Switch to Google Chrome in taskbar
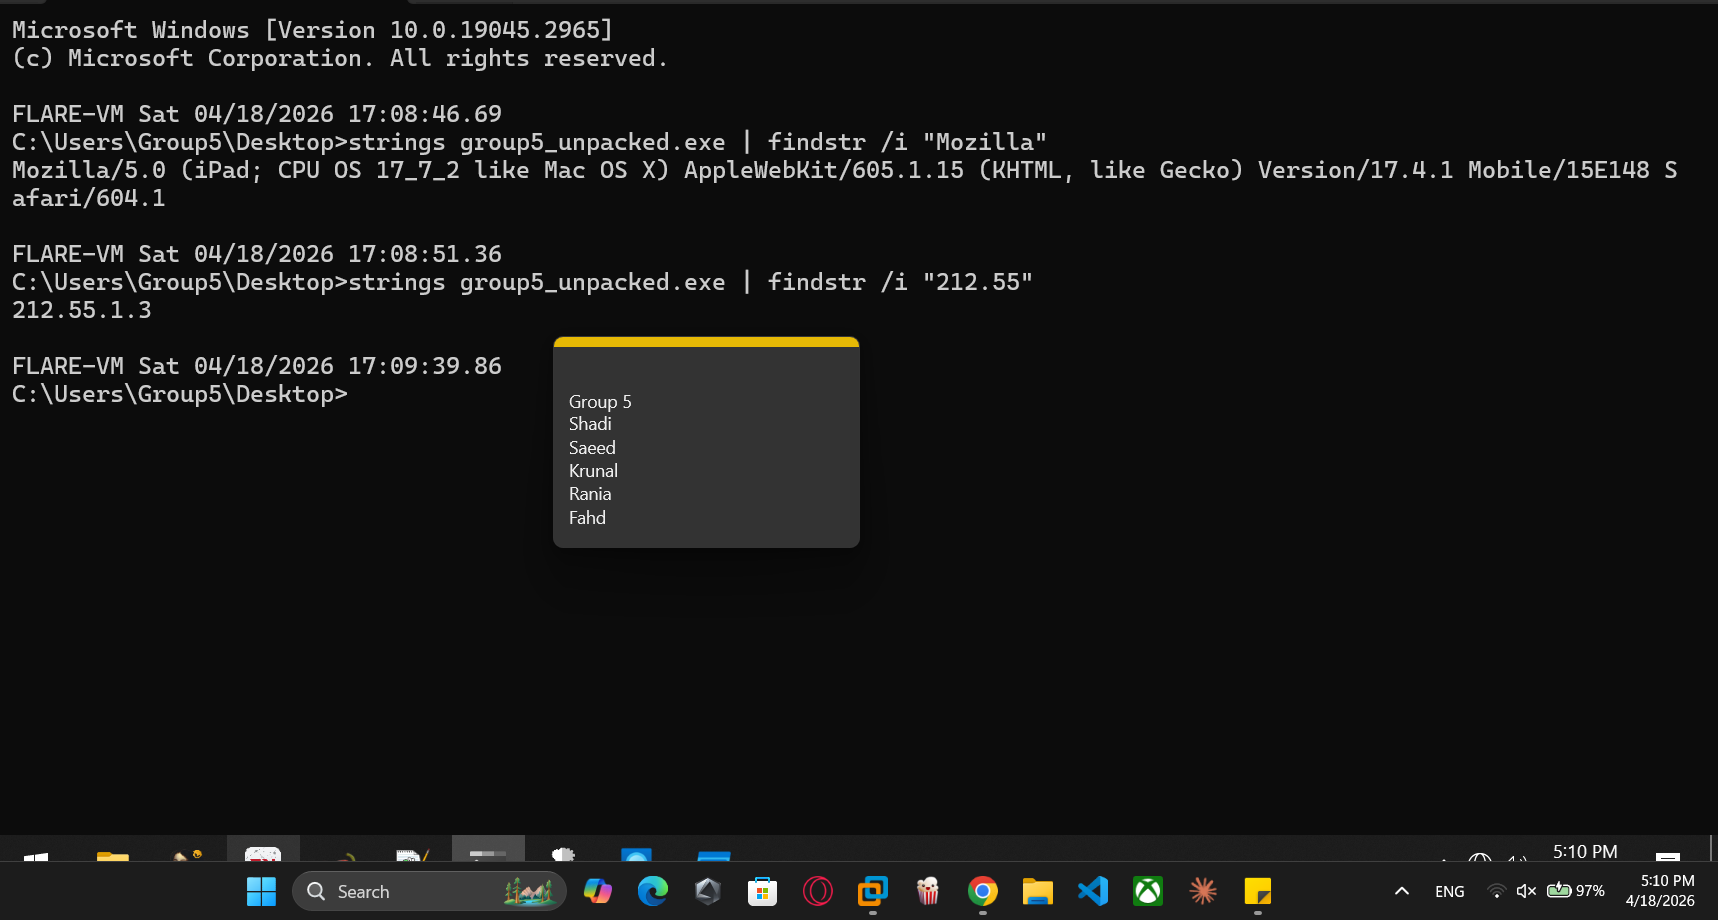 [x=983, y=891]
